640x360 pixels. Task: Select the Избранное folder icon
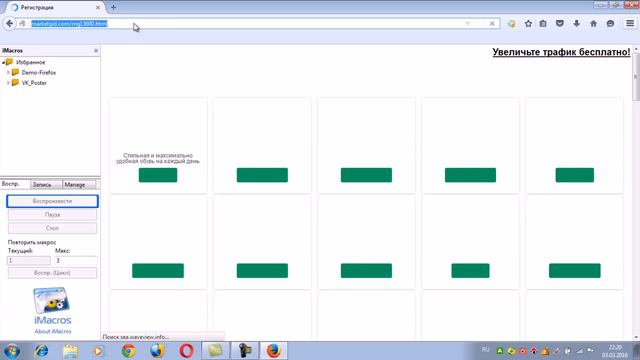9,62
